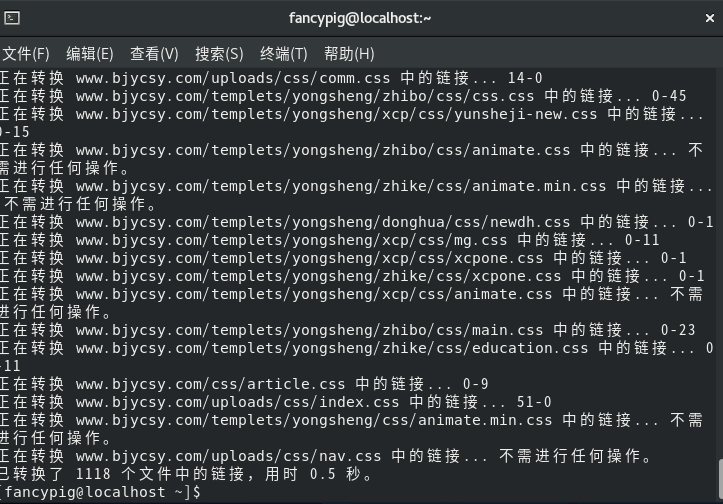Open the 查看(V) menu
723x504 pixels.
153,54
